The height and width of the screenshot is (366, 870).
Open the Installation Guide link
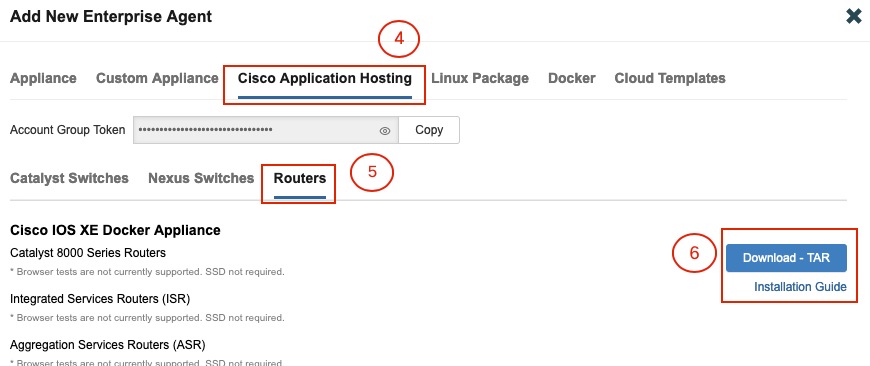pos(800,287)
